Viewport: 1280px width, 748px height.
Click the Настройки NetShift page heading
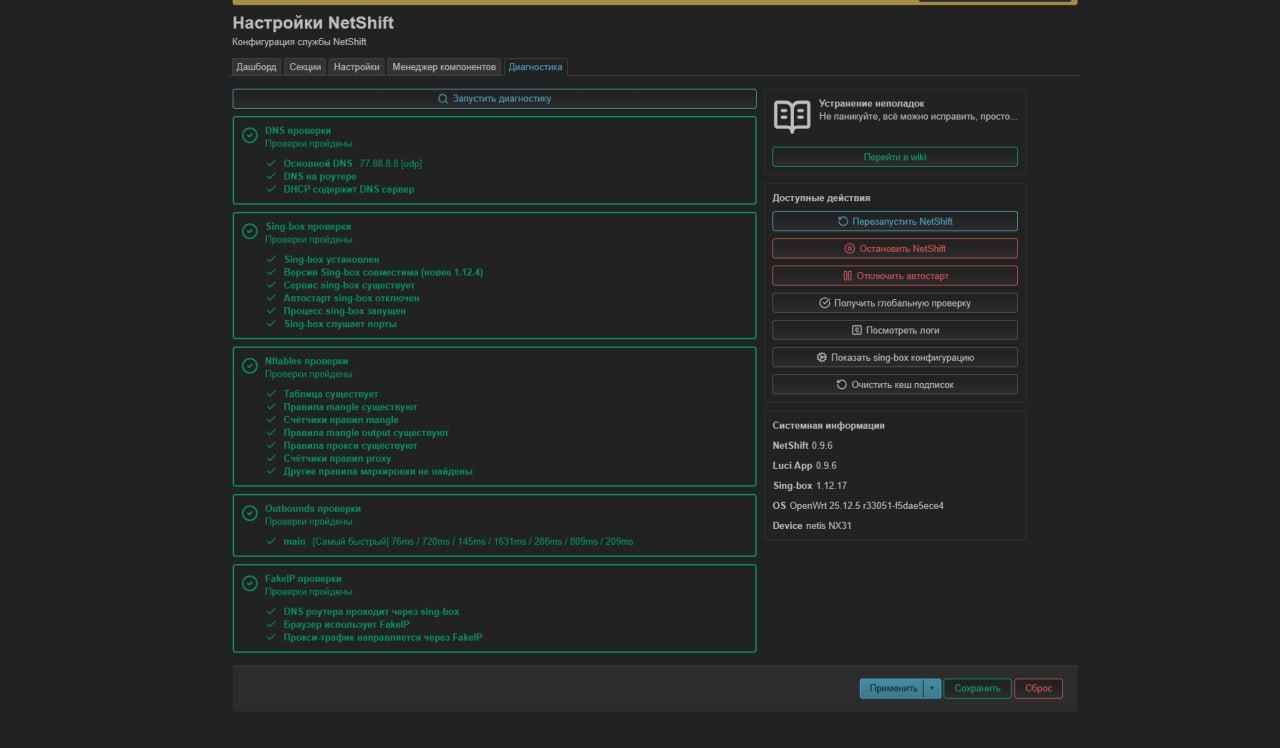click(313, 22)
